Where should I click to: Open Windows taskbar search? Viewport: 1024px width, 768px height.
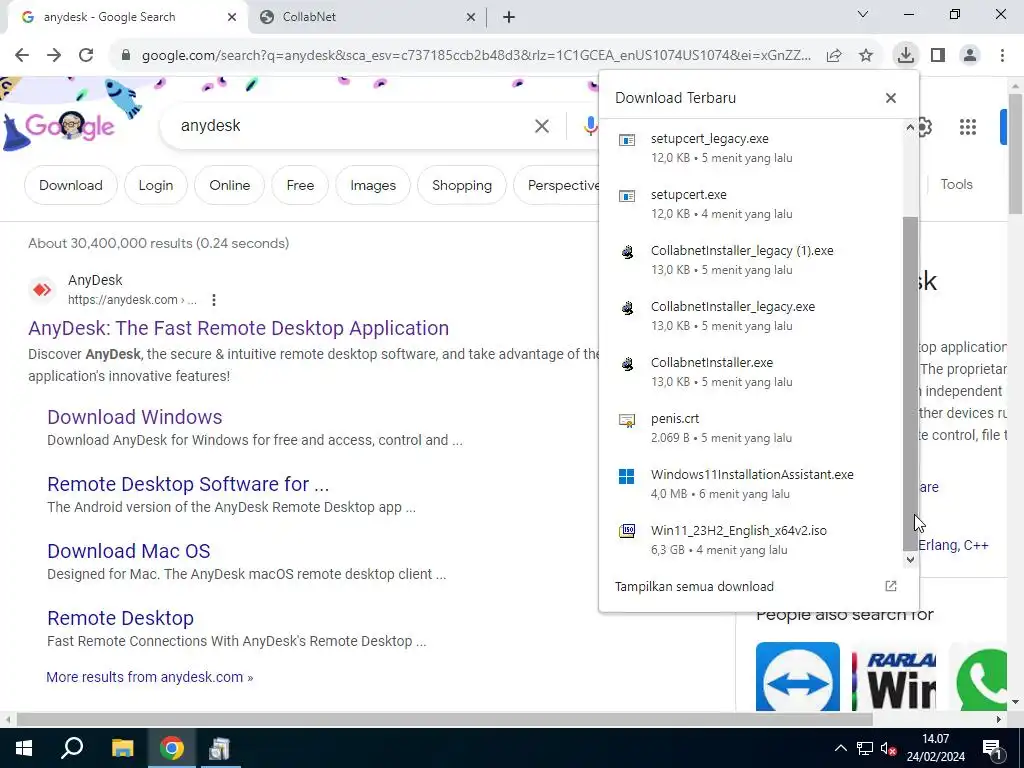click(72, 748)
